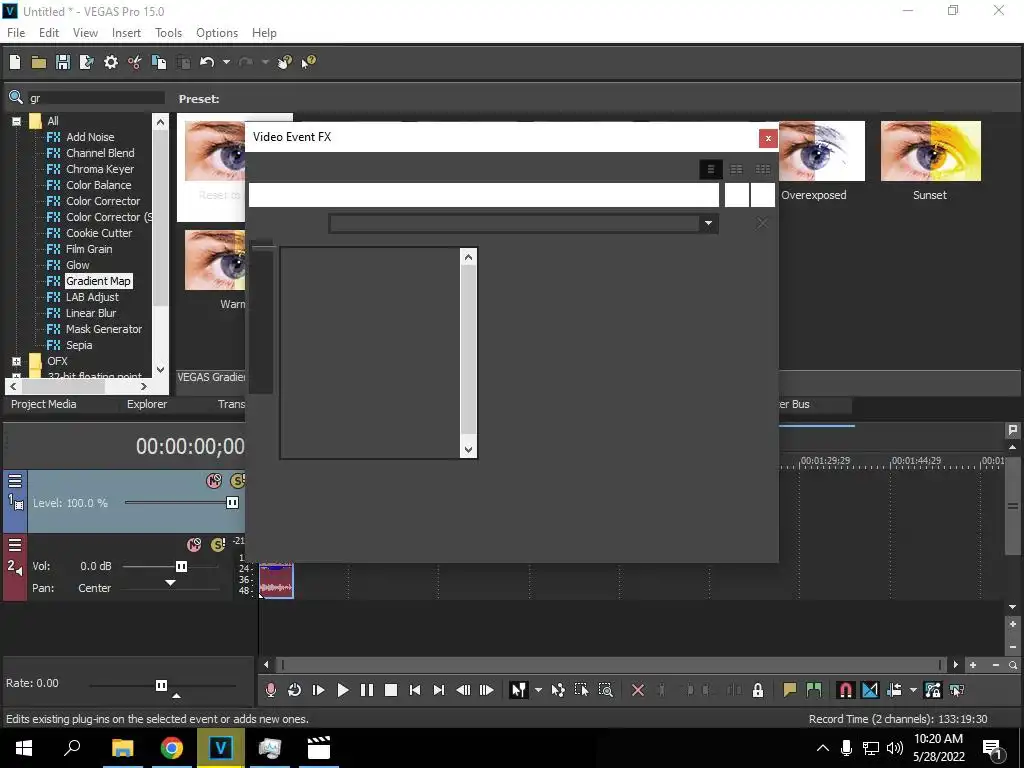
Task: Click the Rate slider handle
Action: click(161, 685)
